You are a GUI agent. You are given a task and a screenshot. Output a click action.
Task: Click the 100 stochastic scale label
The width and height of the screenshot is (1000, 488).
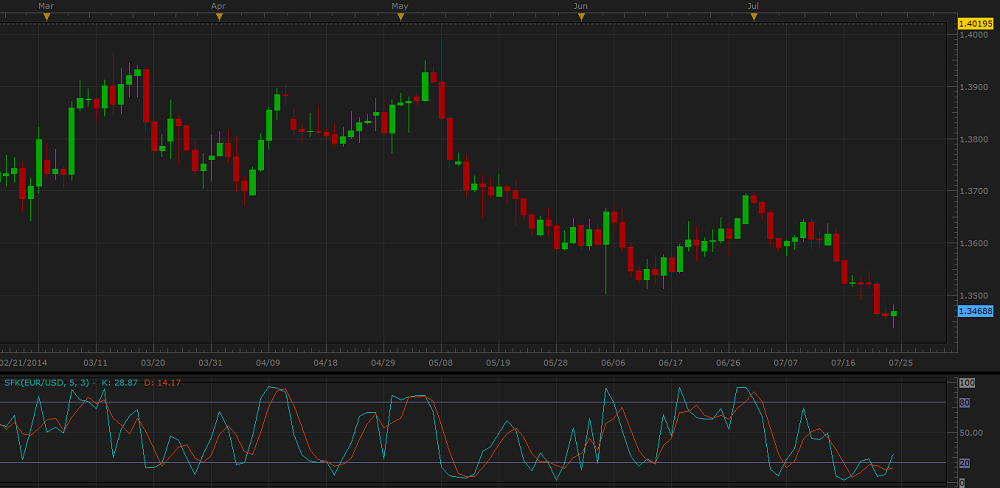point(967,383)
